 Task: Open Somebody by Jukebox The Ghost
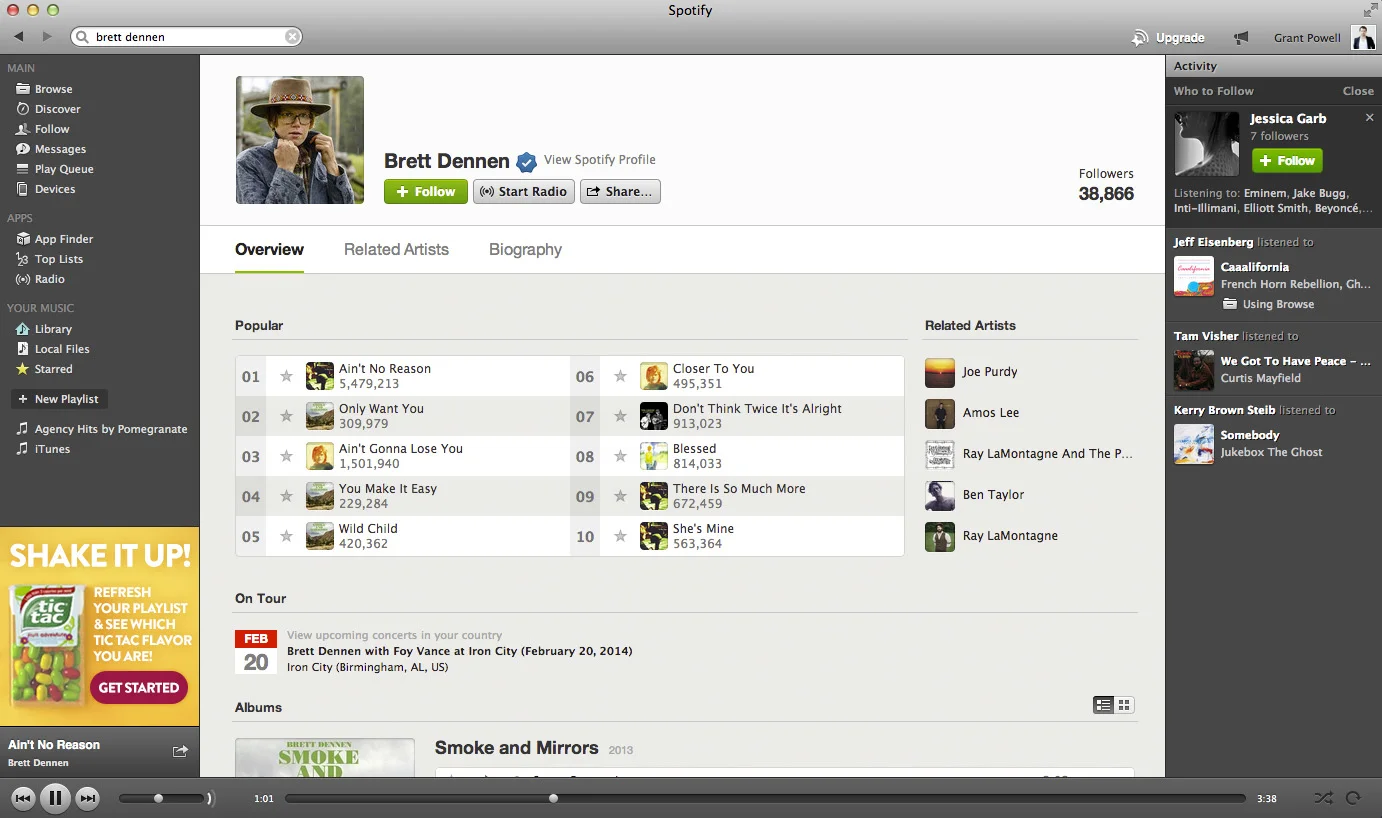(1250, 435)
